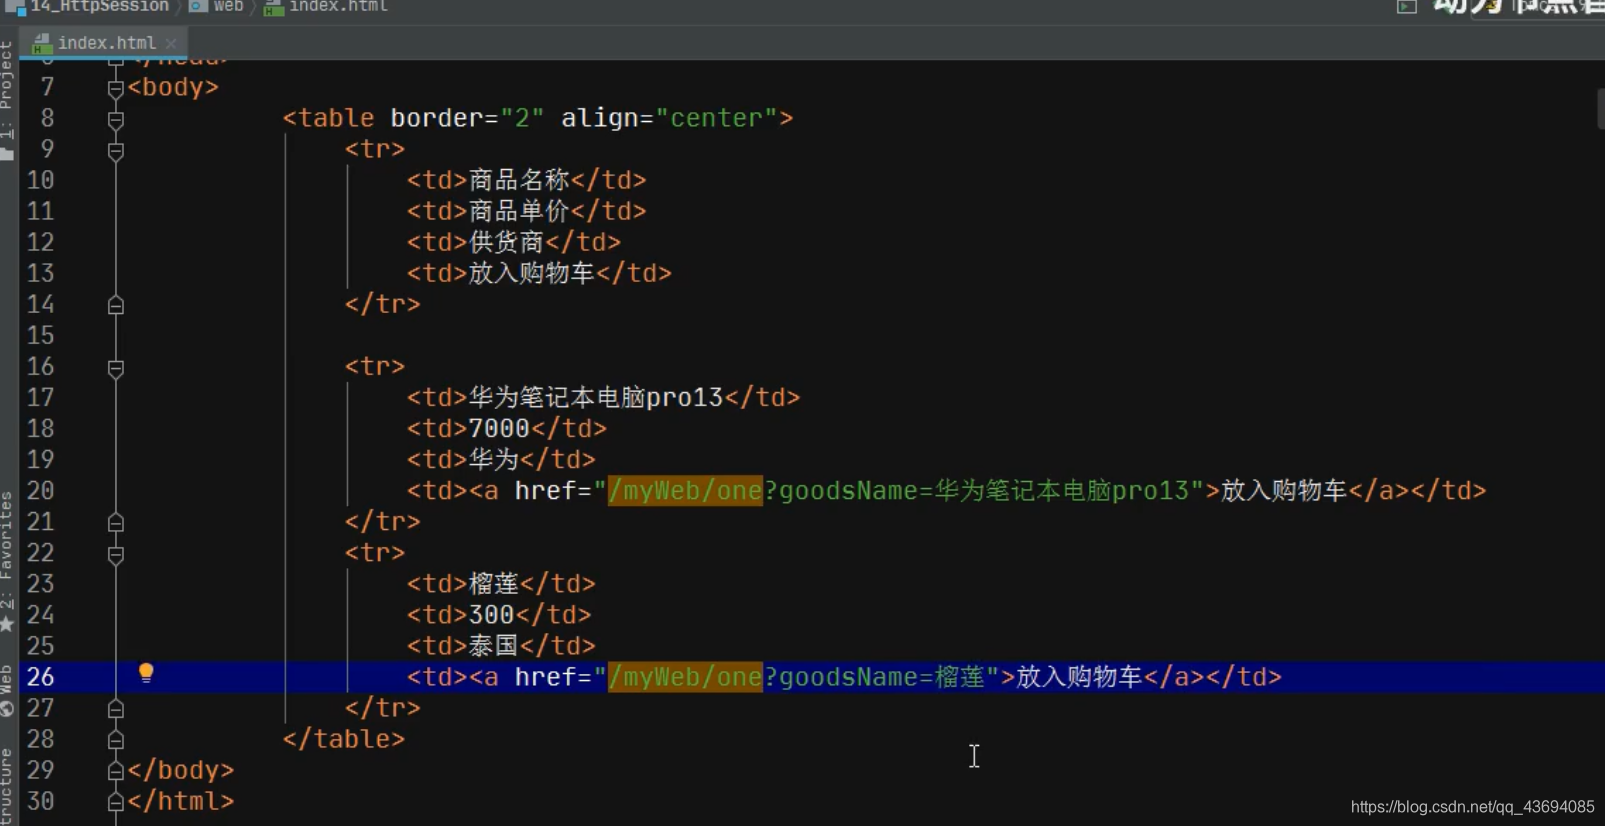The image size is (1605, 826).
Task: Click the run configuration icon at top right
Action: click(1407, 6)
